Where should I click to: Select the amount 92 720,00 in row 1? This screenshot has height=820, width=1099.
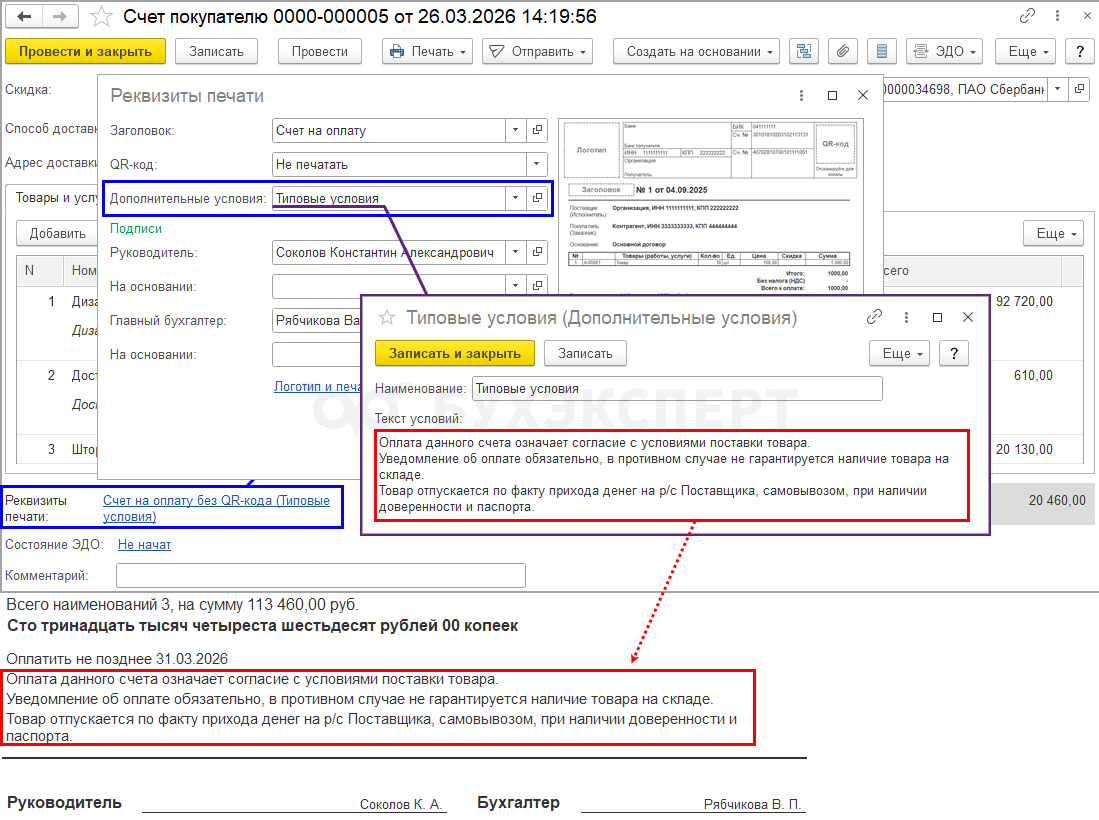point(1024,301)
